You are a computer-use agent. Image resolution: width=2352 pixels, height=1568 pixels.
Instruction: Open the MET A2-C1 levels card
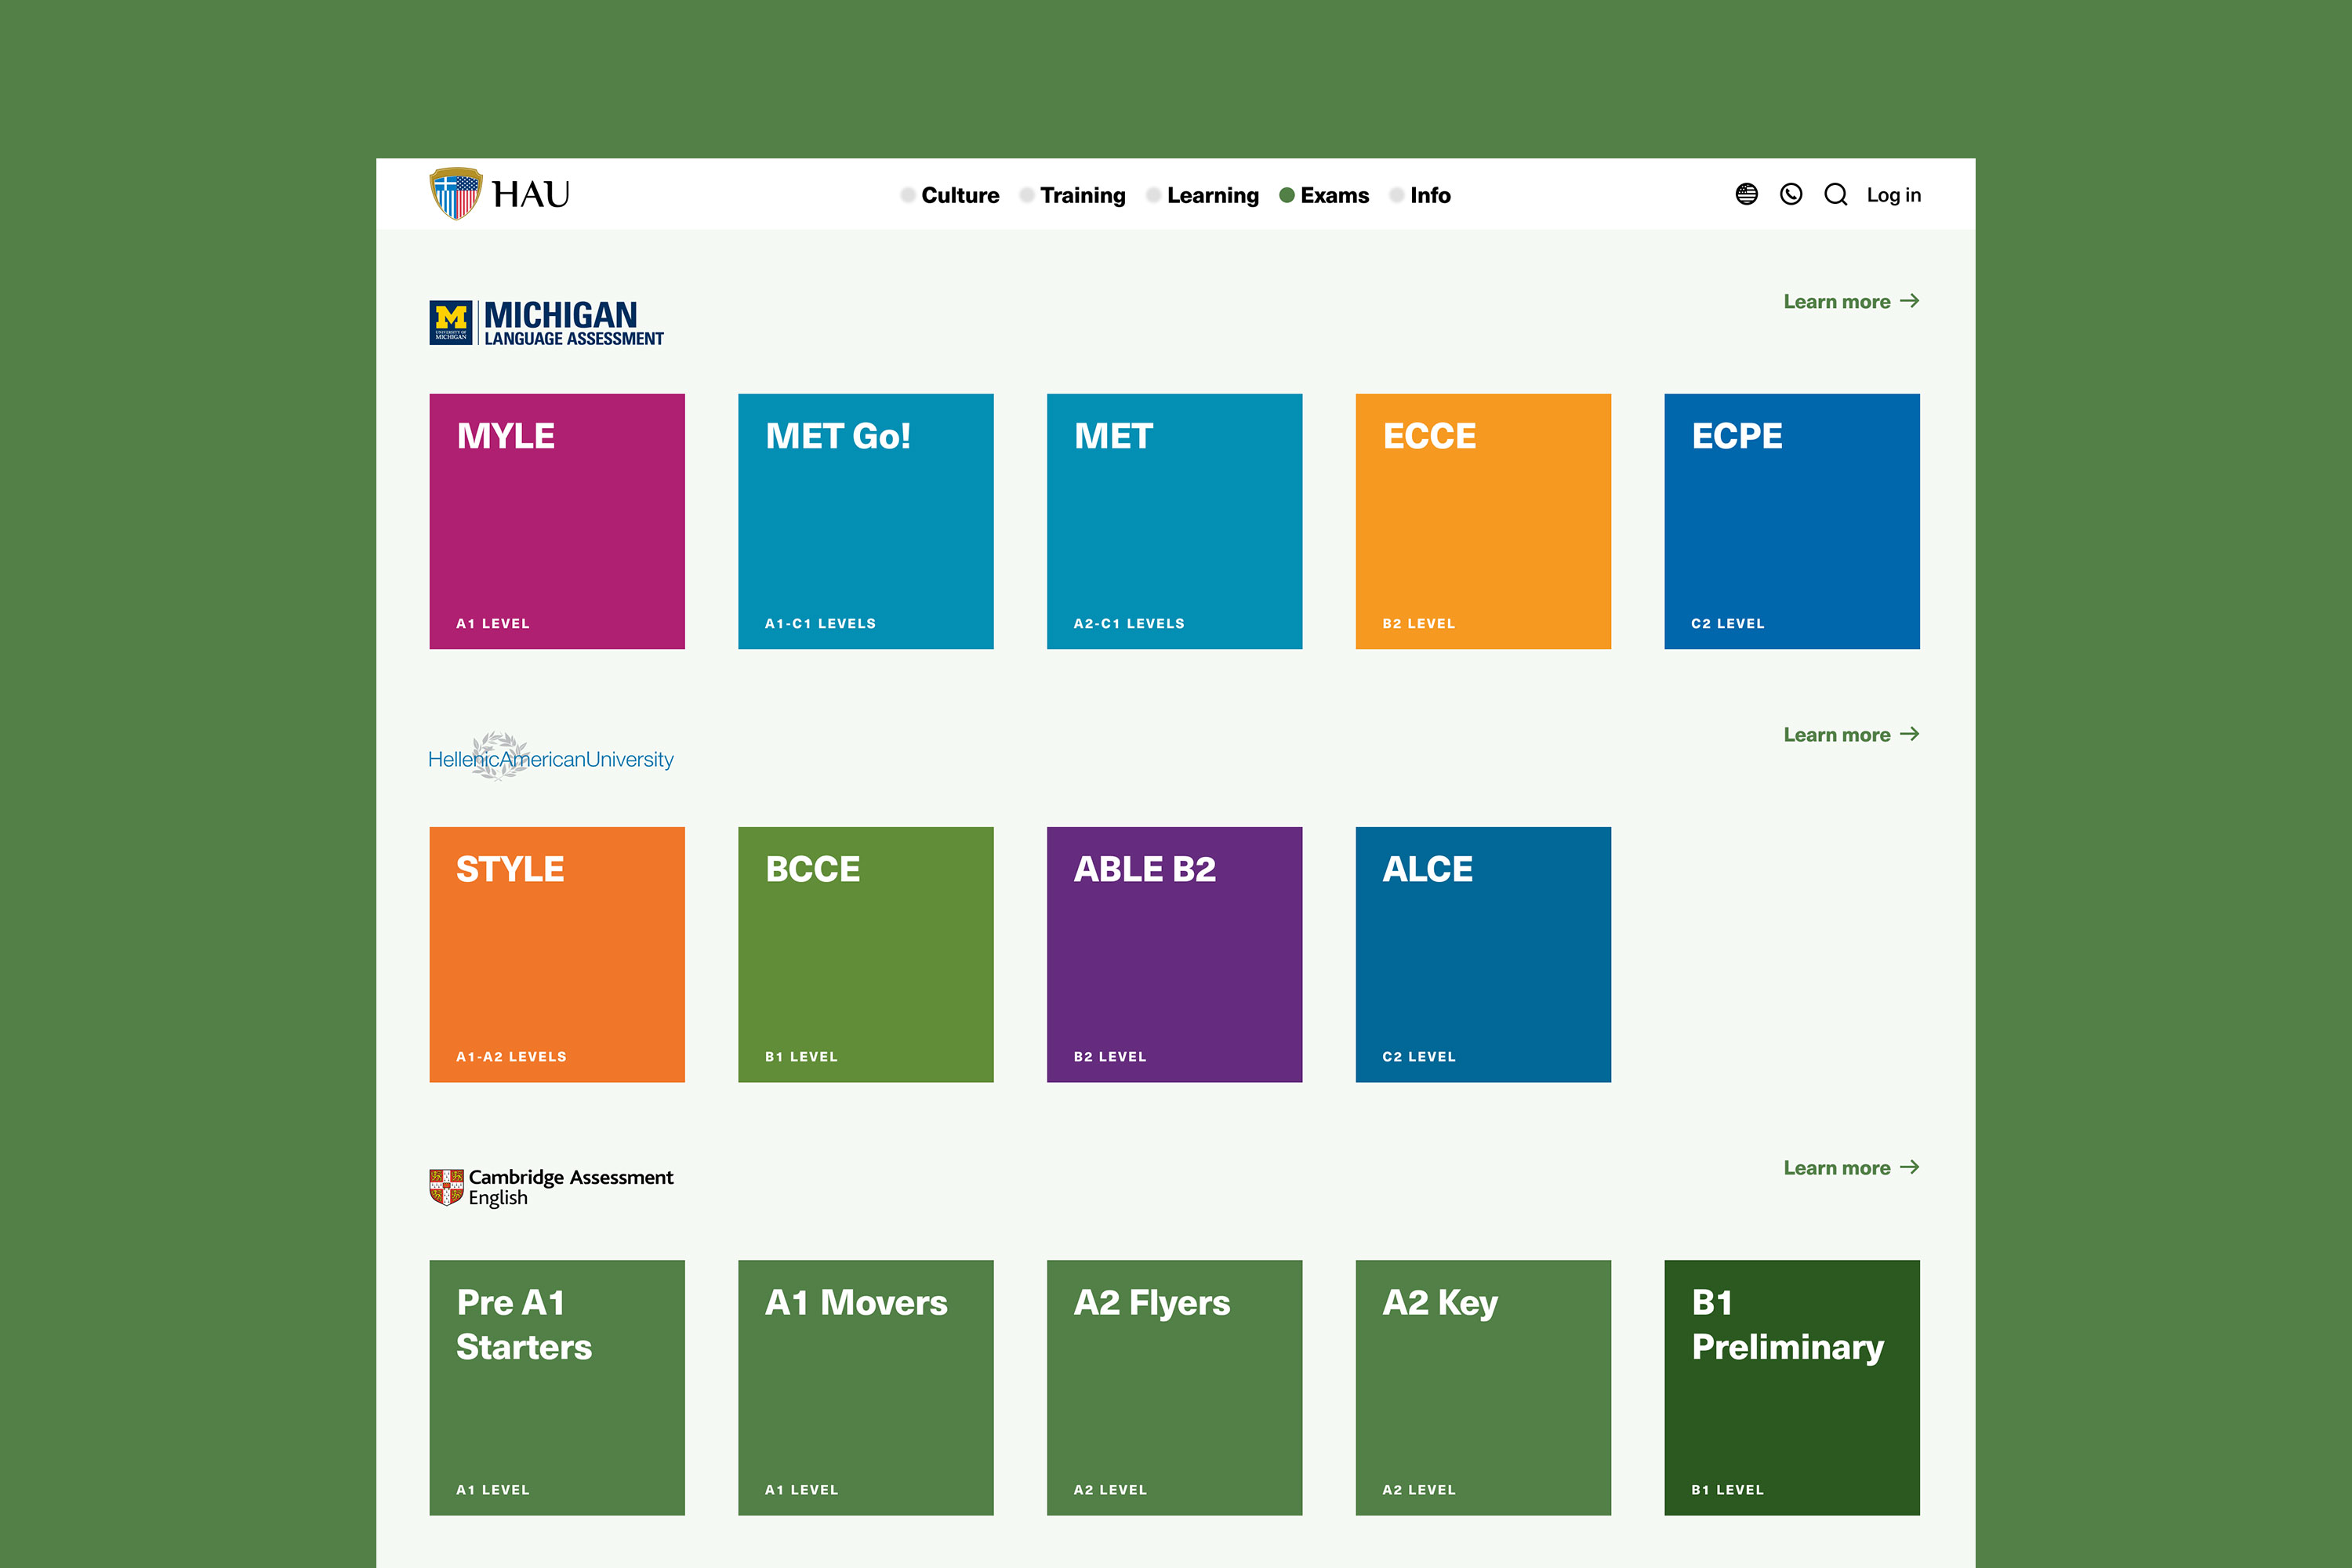[x=1174, y=521]
